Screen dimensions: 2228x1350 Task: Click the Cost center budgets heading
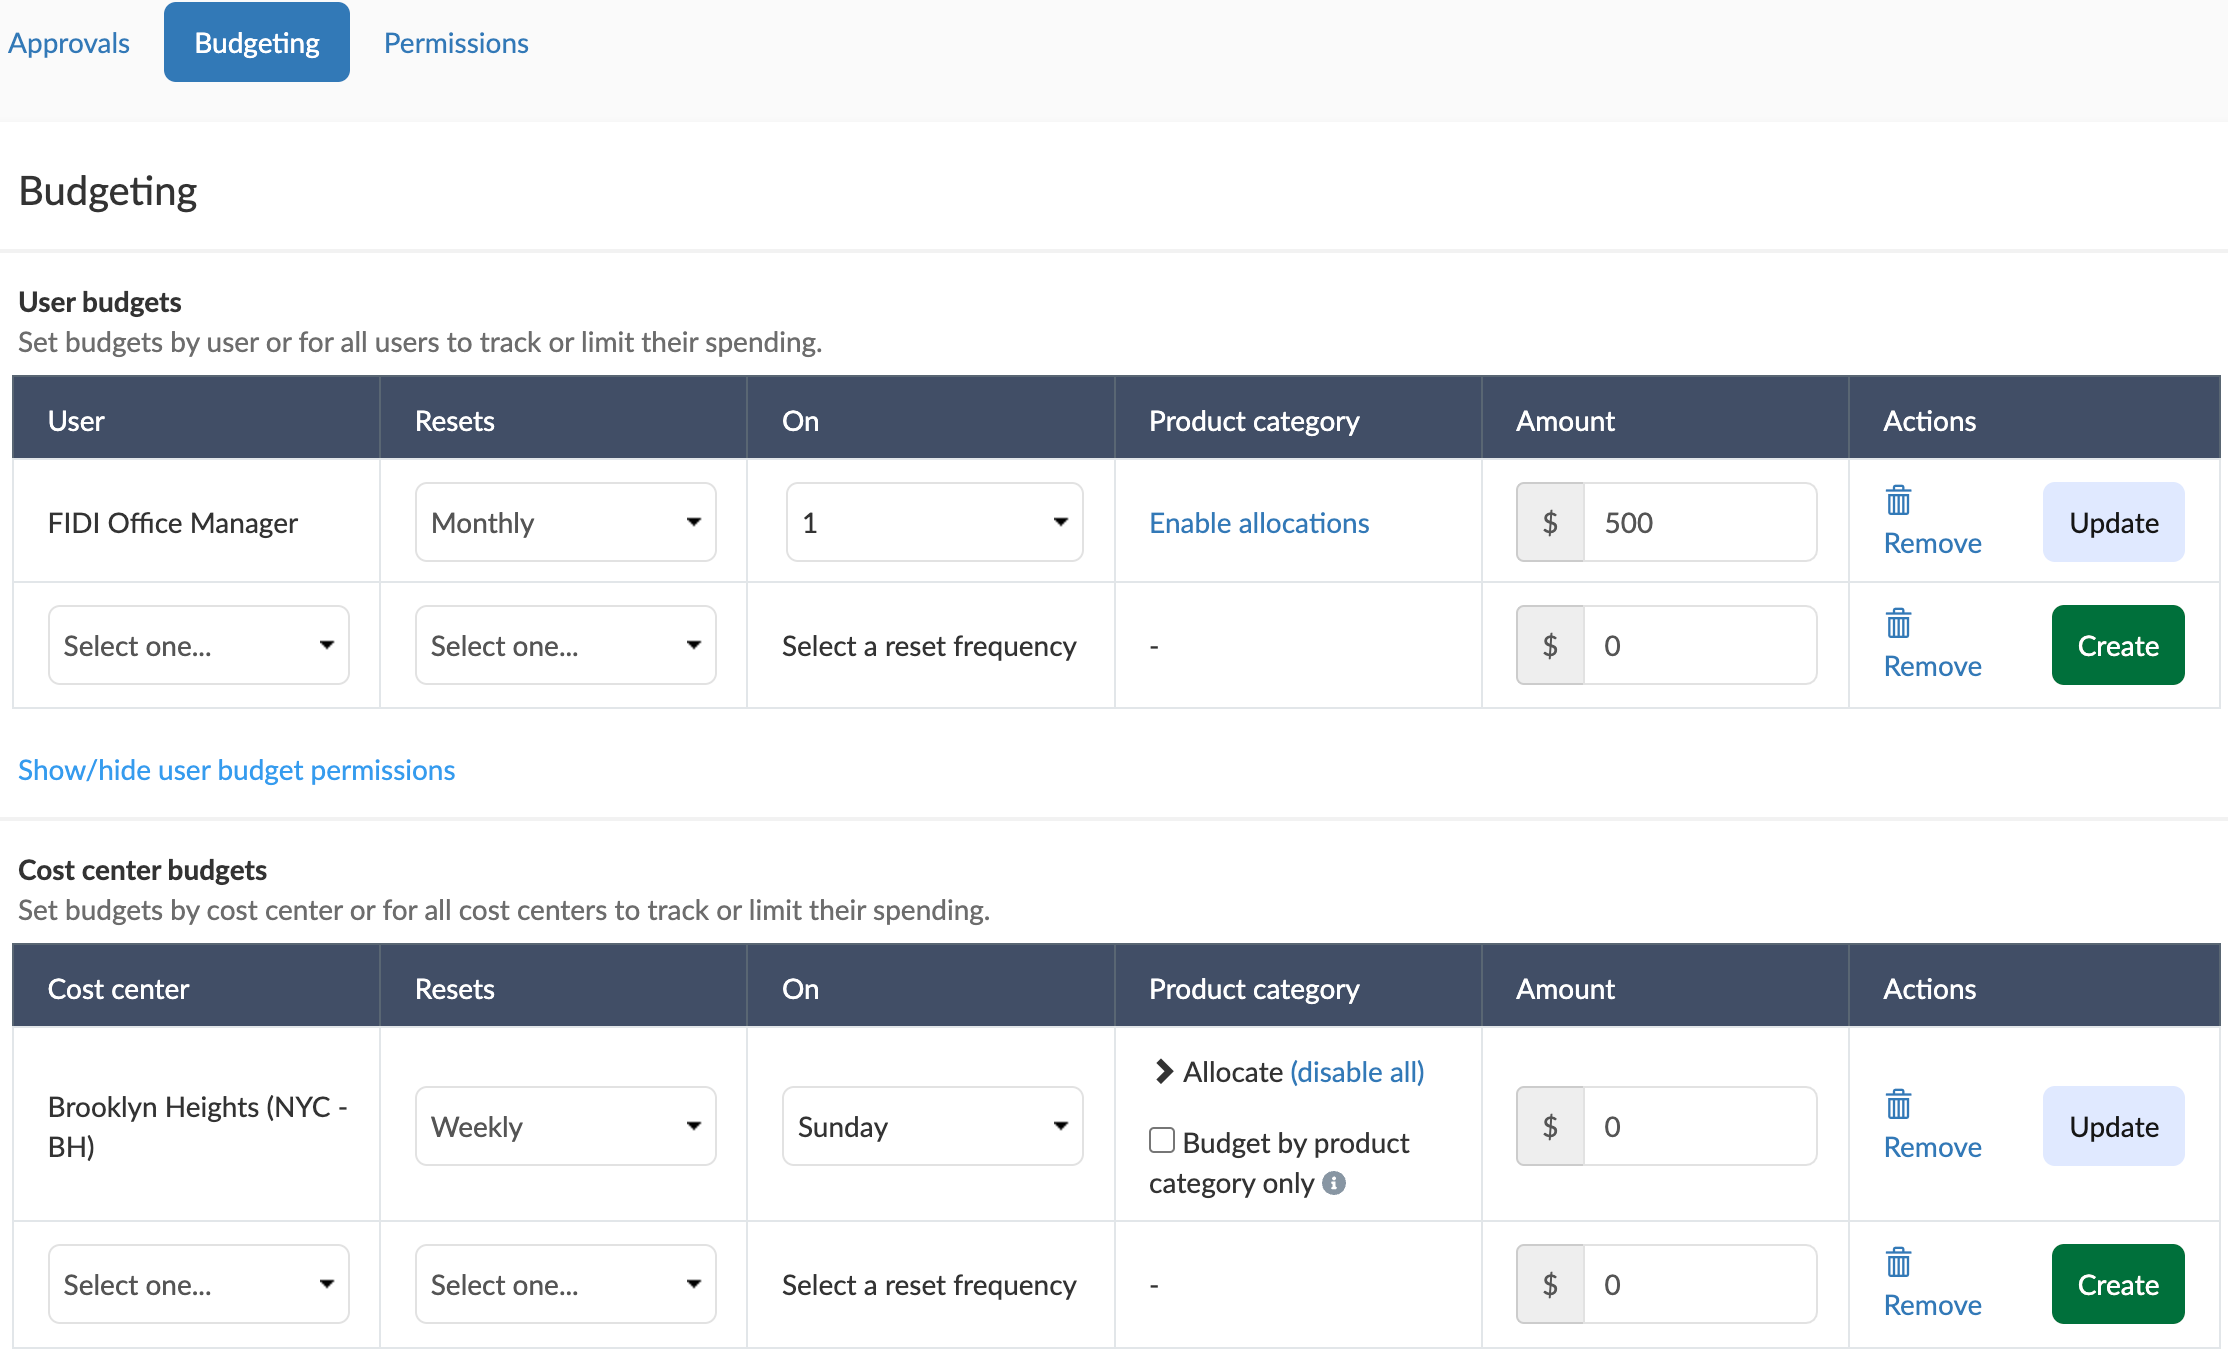click(x=143, y=870)
